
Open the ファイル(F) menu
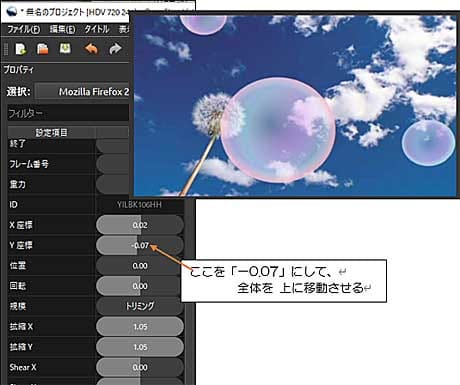24,29
